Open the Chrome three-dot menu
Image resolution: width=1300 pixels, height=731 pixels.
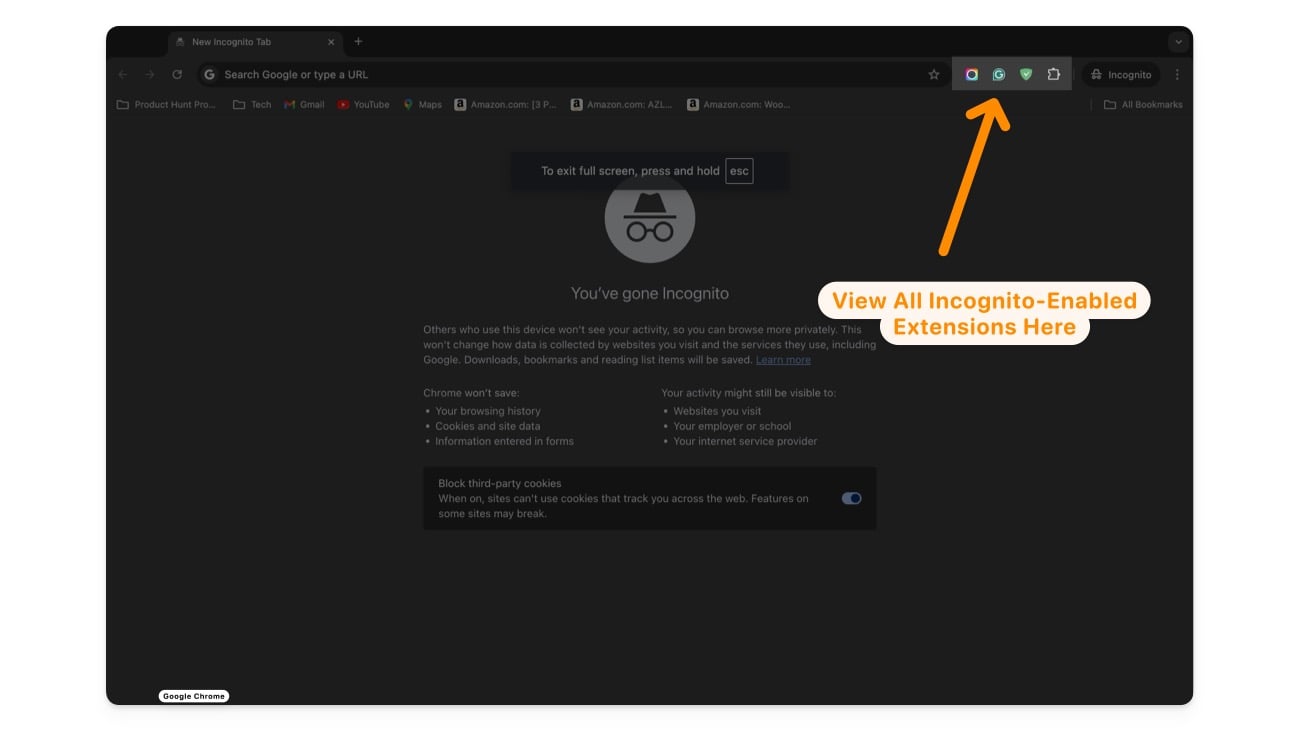1177,75
